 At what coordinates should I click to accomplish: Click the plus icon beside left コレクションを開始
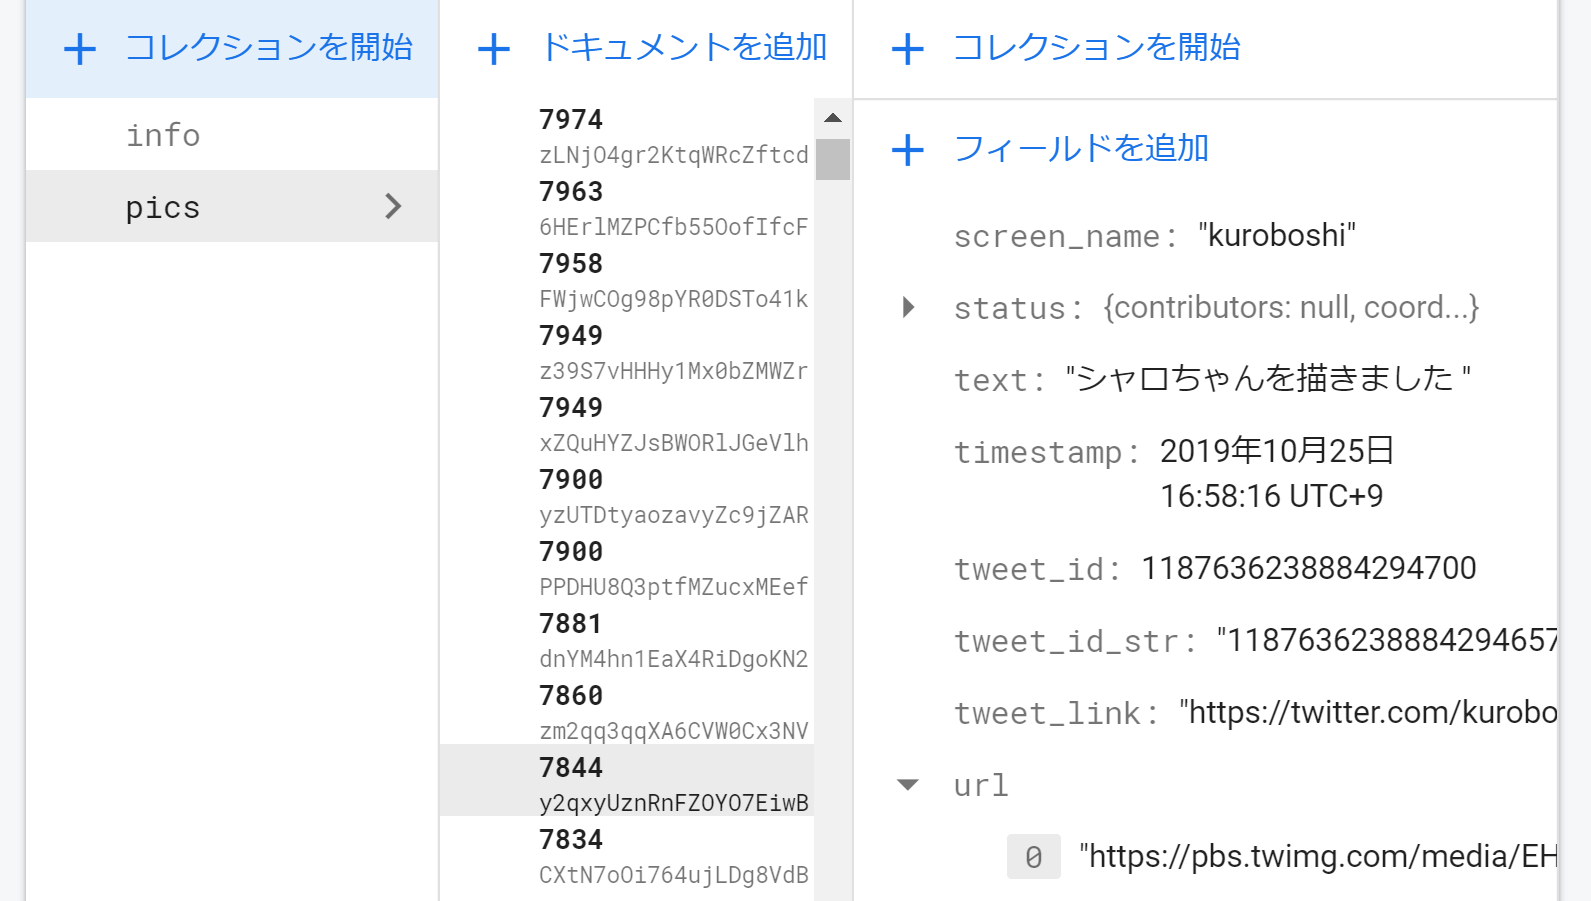pyautogui.click(x=80, y=49)
